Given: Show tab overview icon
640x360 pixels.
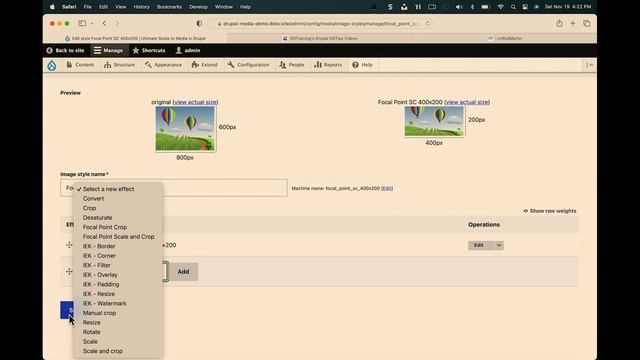Looking at the screenshot, I should (x=587, y=24).
